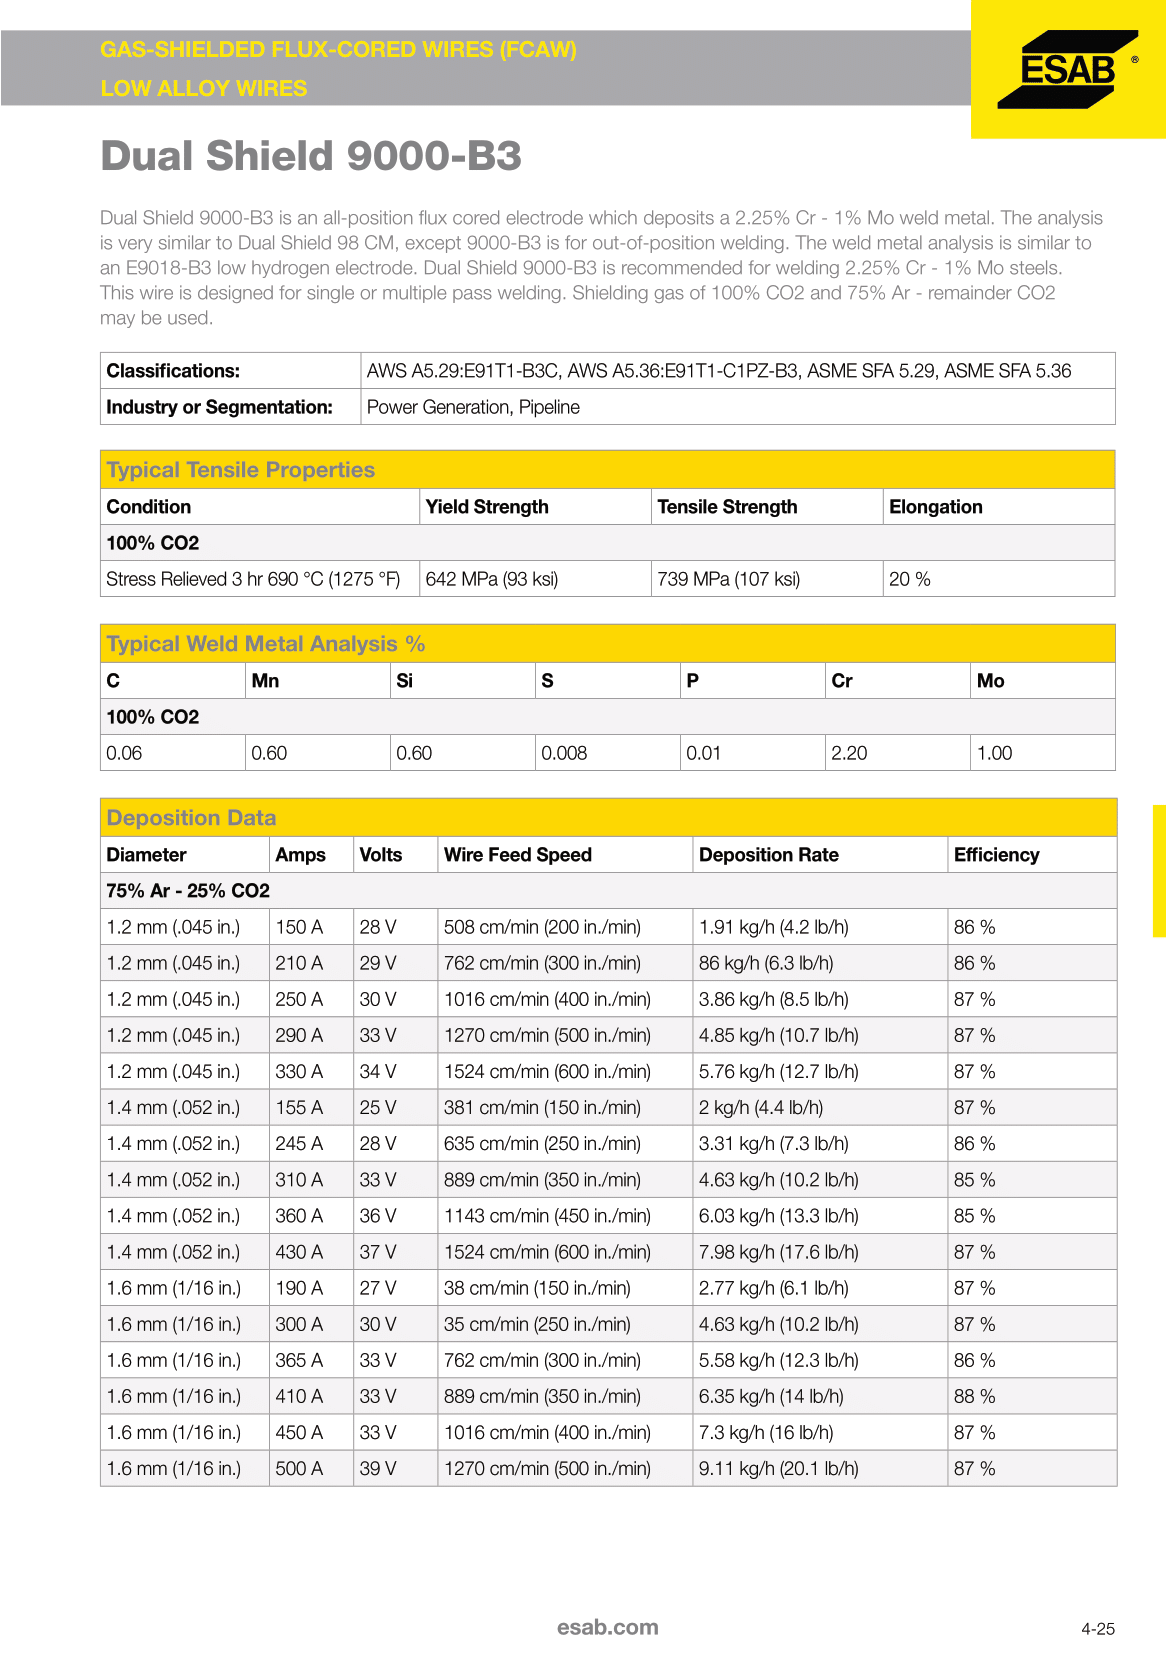Click the '88 %' efficiency cell
Screen dimensions: 1166x1654
pos(1032,1396)
